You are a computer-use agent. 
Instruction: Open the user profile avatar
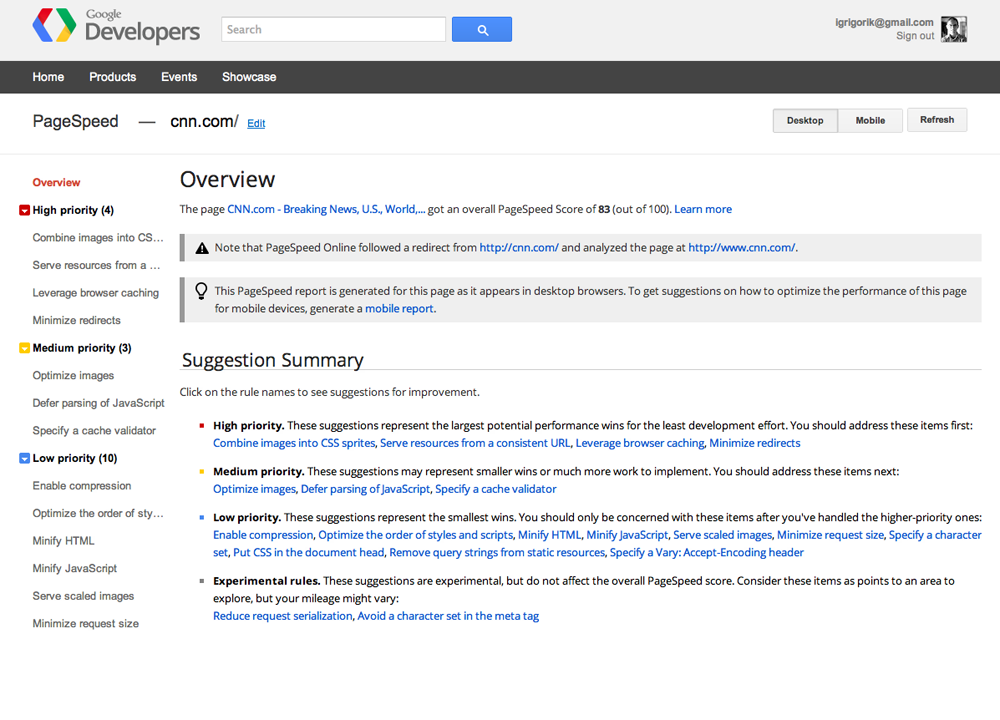point(953,29)
